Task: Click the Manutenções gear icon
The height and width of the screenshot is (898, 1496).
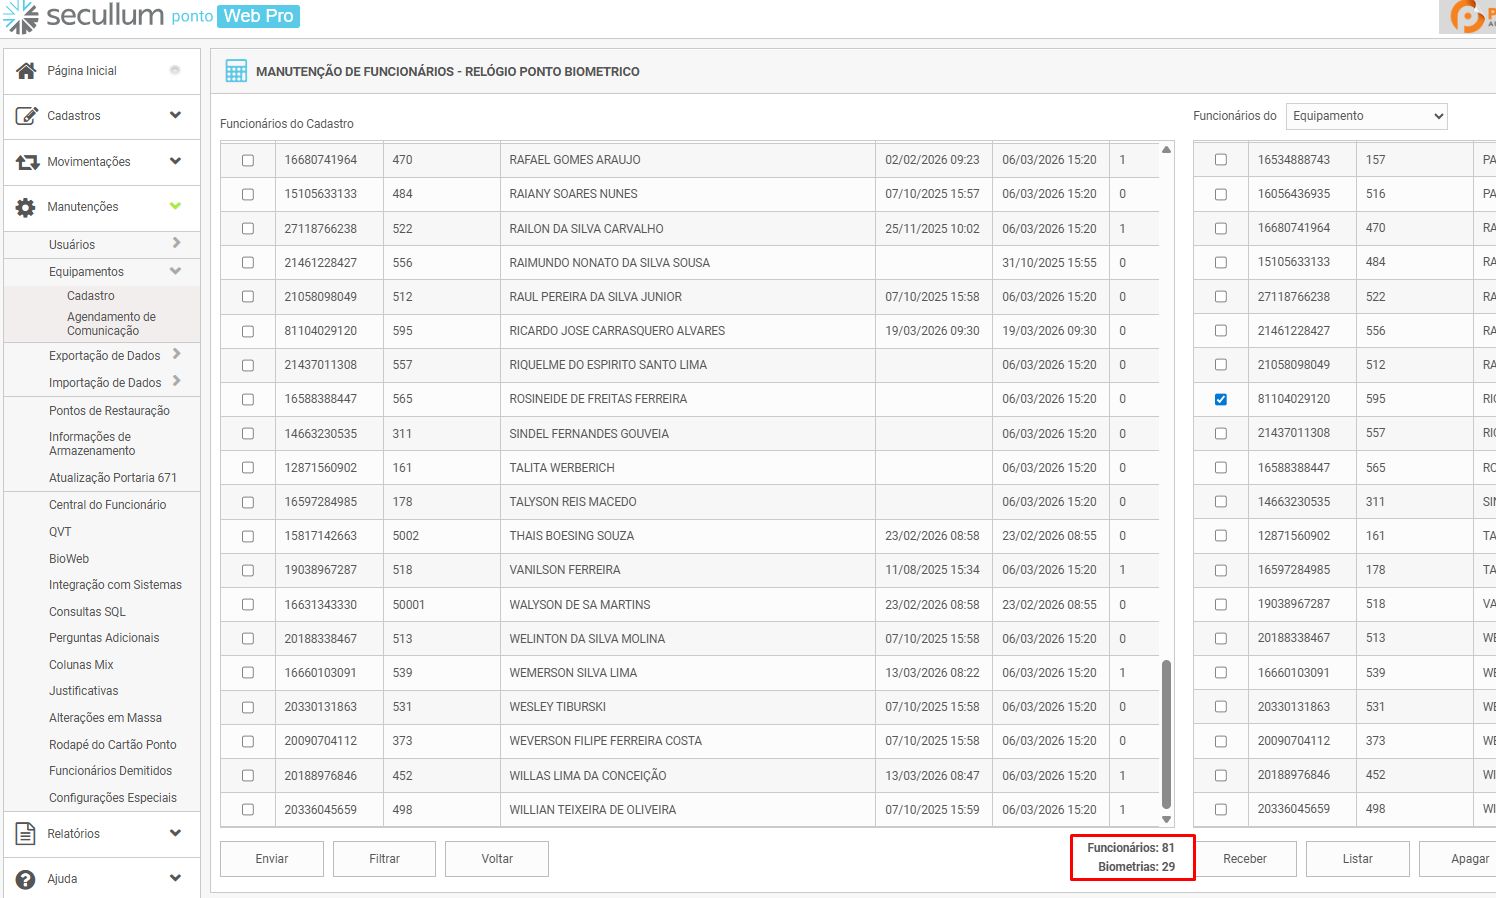Action: [26, 207]
